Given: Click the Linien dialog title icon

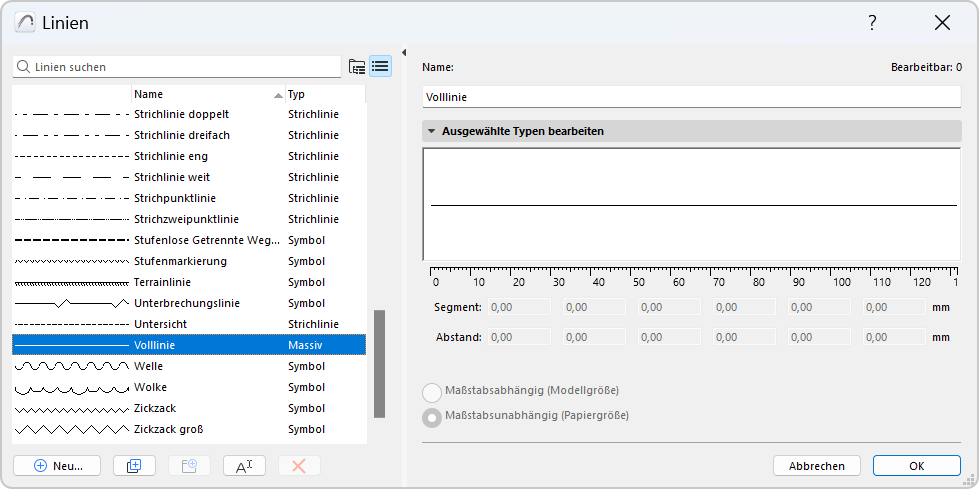Looking at the screenshot, I should click(x=24, y=23).
